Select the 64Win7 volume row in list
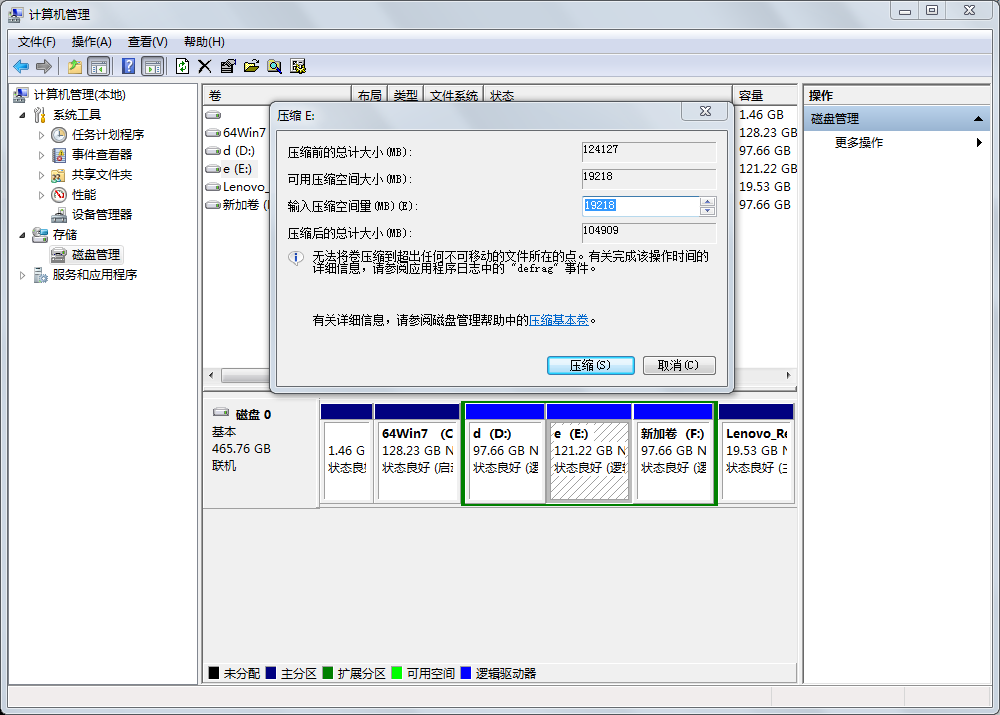 237,133
